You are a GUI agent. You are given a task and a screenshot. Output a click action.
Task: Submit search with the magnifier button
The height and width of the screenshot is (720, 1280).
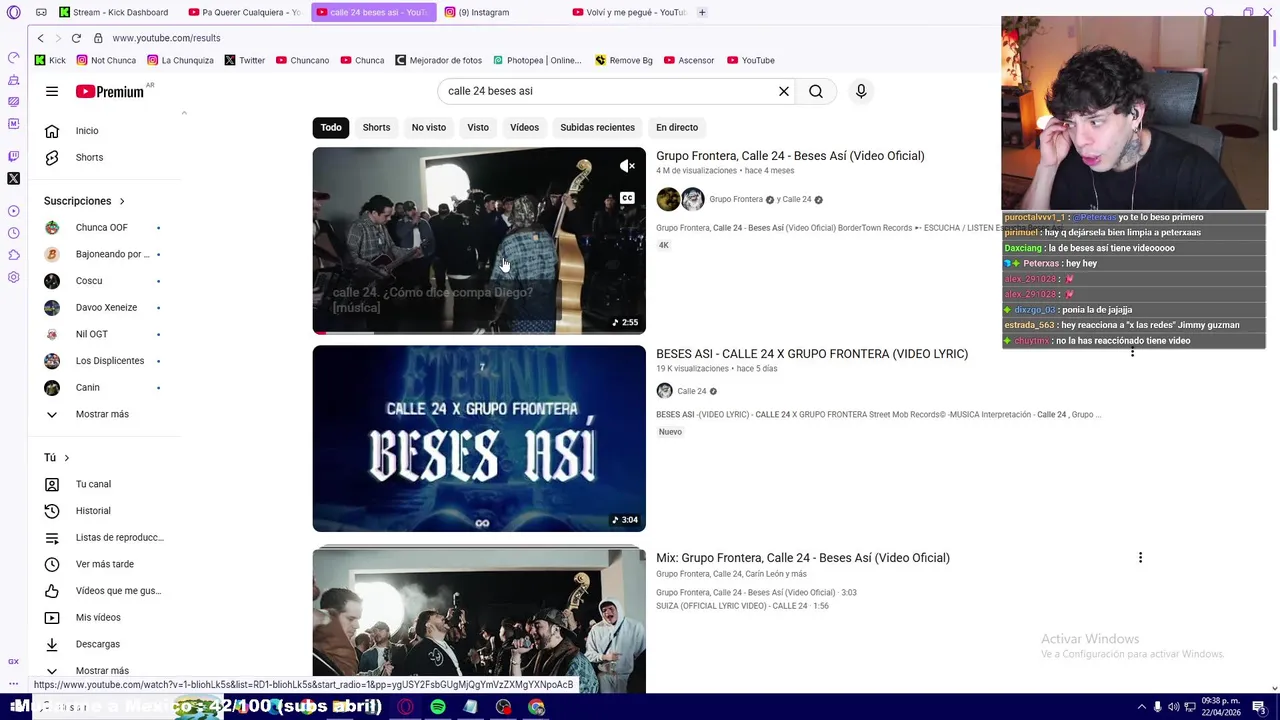click(816, 91)
